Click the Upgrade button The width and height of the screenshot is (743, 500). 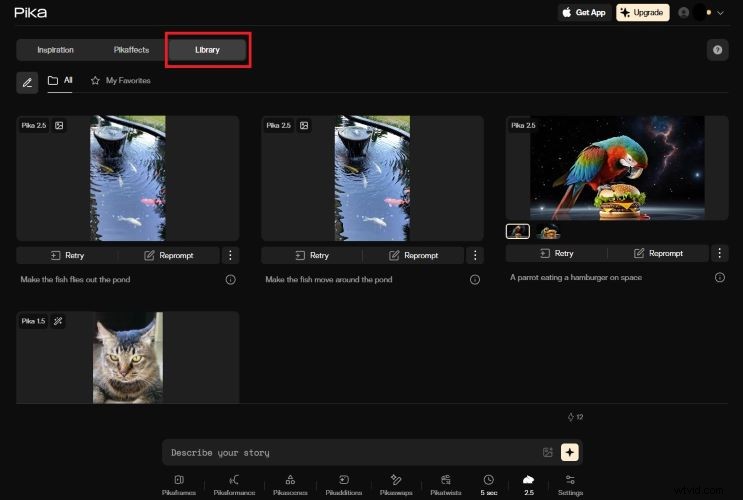point(643,13)
